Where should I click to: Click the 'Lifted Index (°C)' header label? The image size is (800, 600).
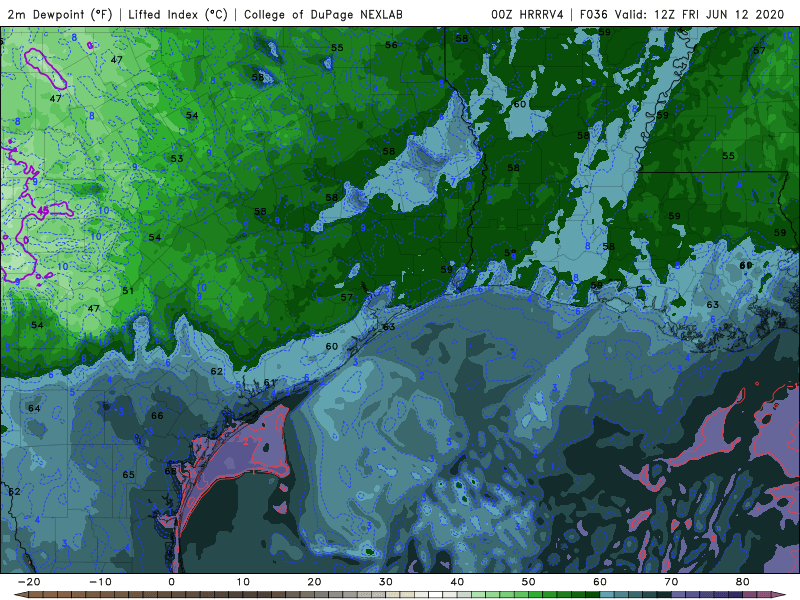[178, 14]
